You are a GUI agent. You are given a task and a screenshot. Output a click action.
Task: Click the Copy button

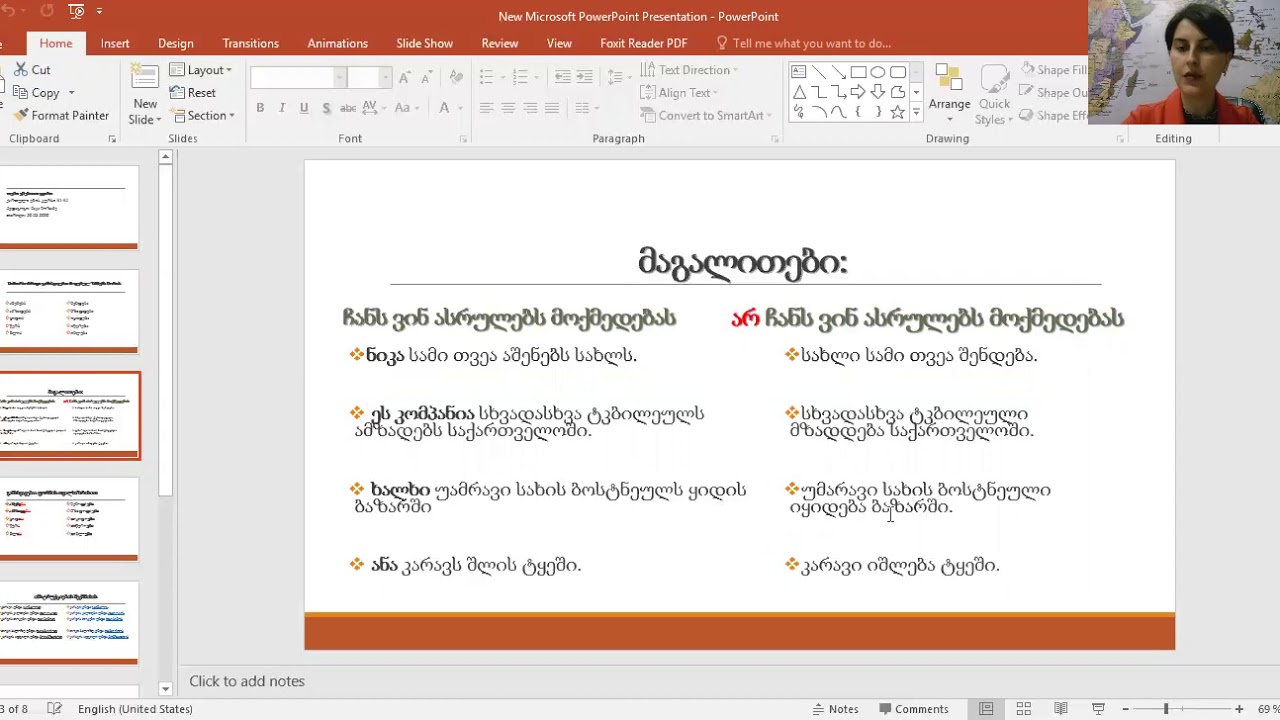click(38, 93)
